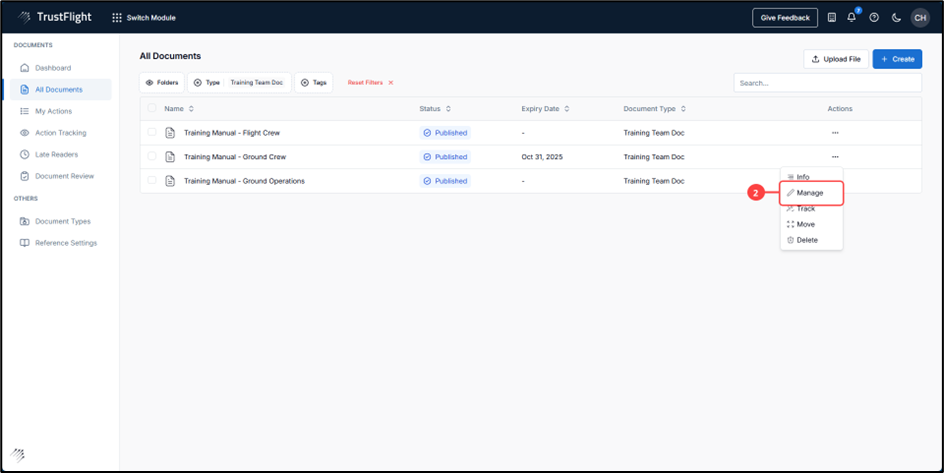Focus the Search input field
The height and width of the screenshot is (473, 944).
coord(827,83)
